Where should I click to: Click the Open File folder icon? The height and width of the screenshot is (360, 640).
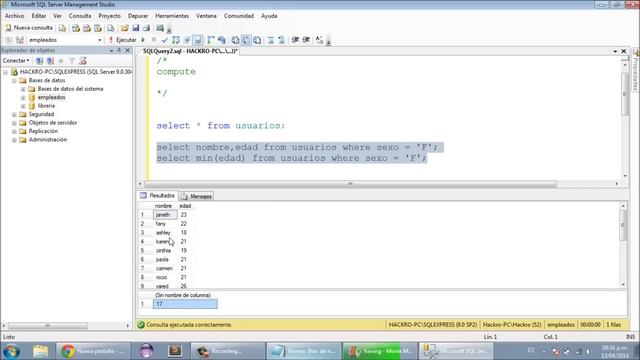[x=124, y=28]
